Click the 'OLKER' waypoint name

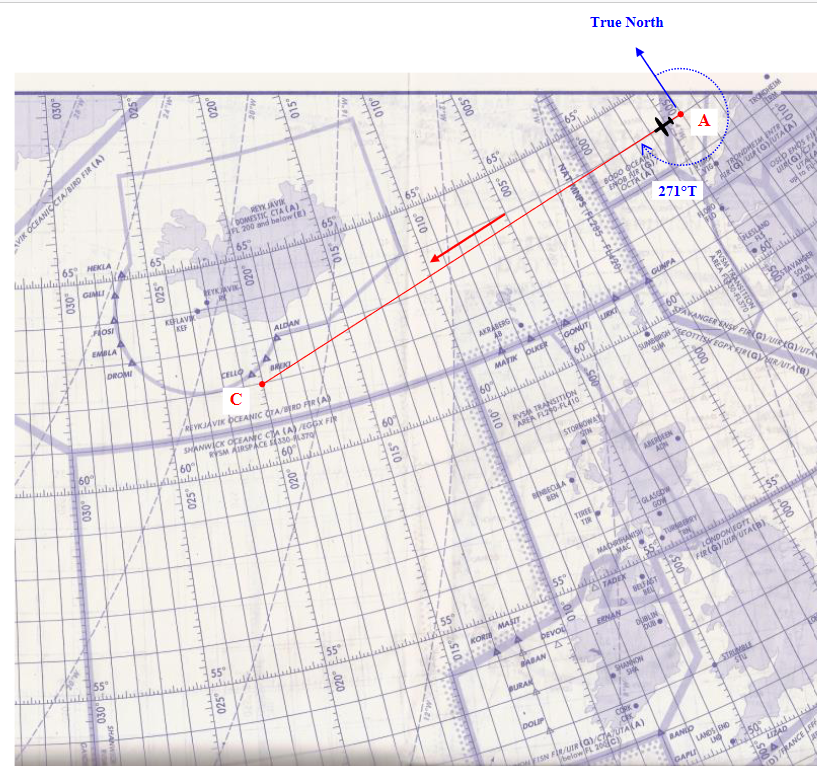pyautogui.click(x=537, y=348)
